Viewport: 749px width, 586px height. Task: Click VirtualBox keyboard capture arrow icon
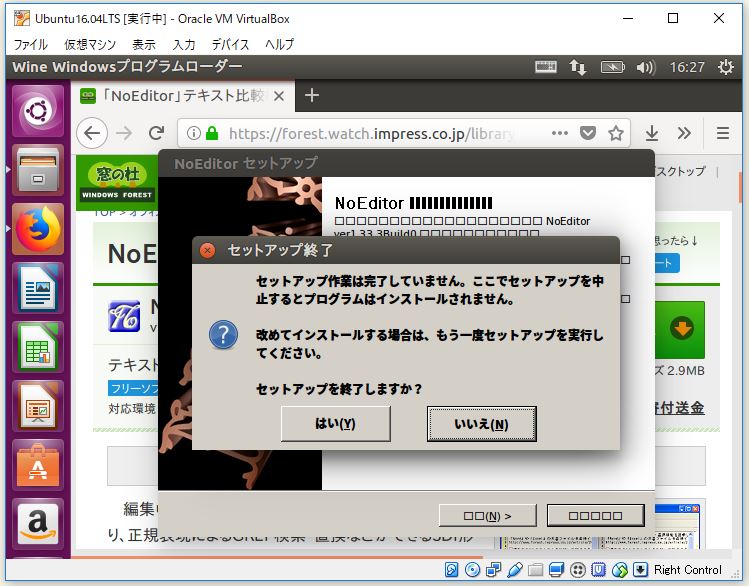click(640, 569)
